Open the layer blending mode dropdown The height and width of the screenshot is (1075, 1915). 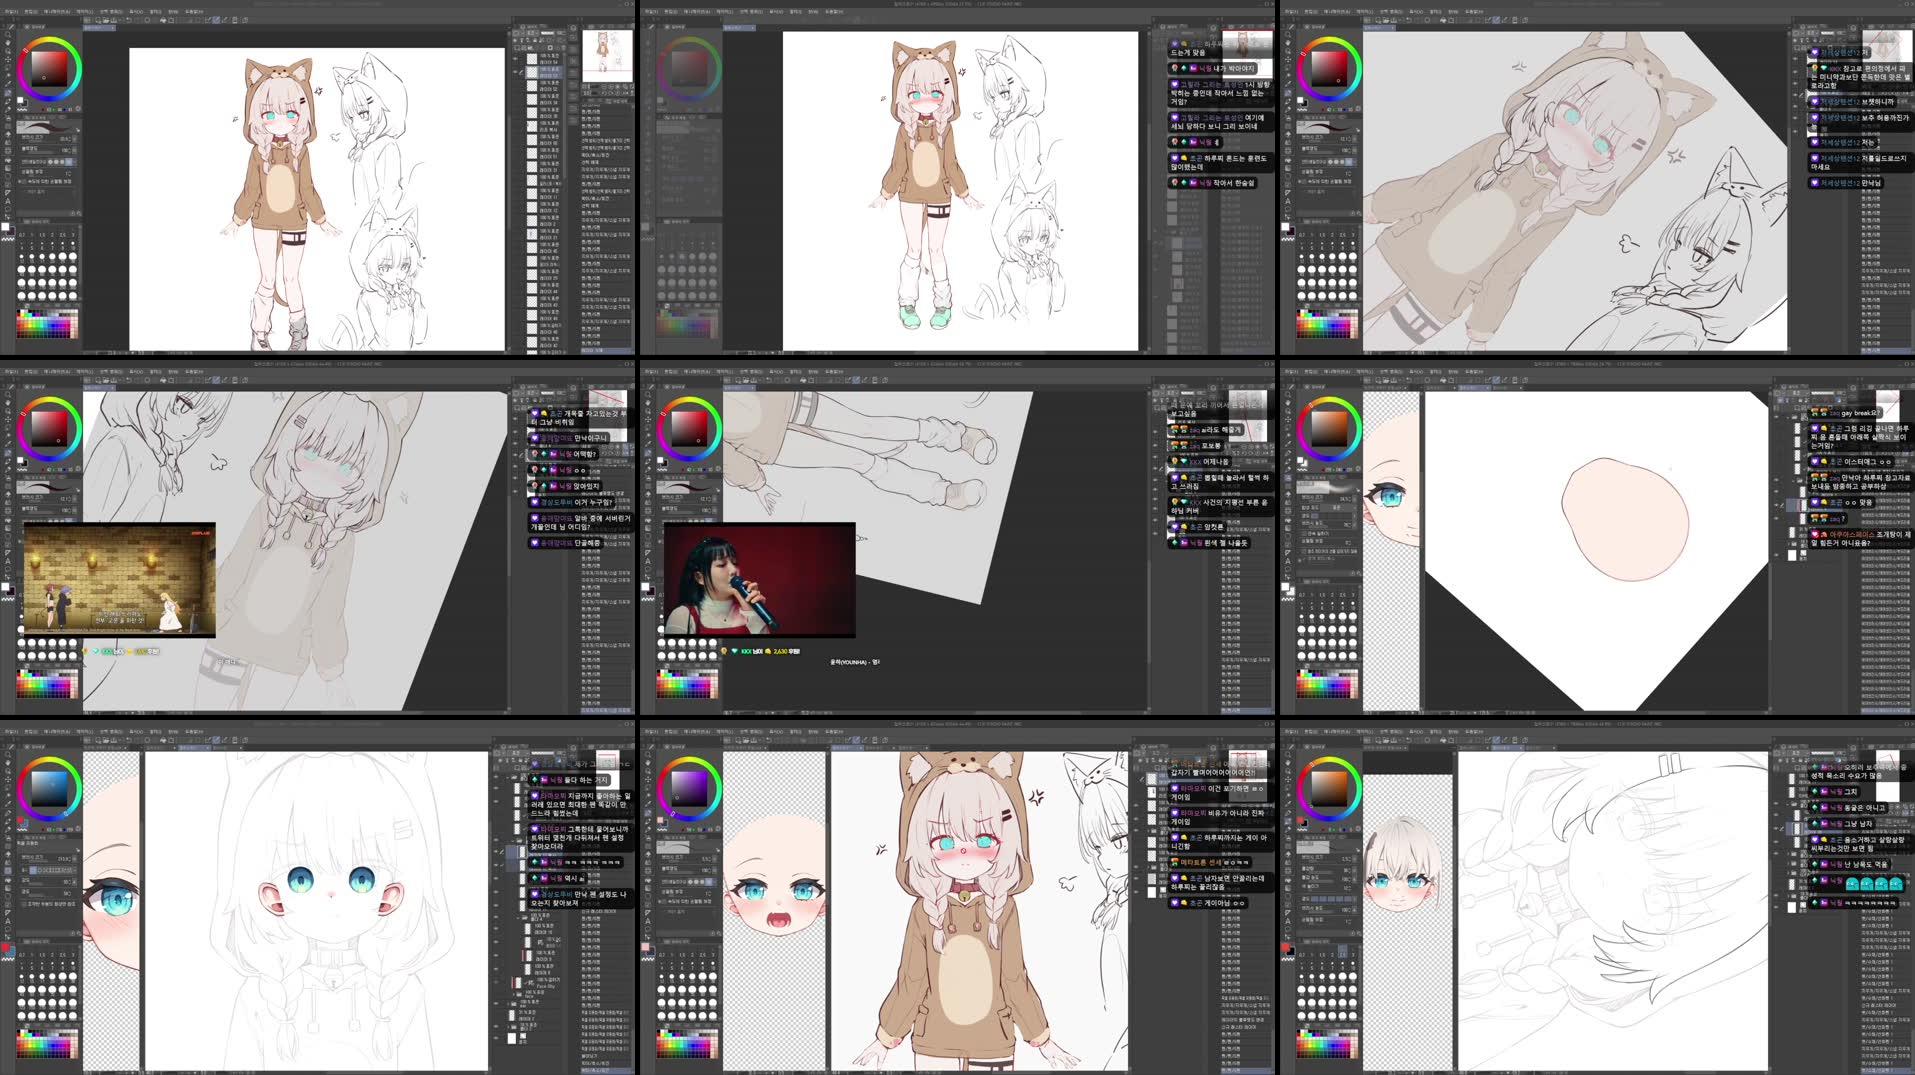coord(545,33)
